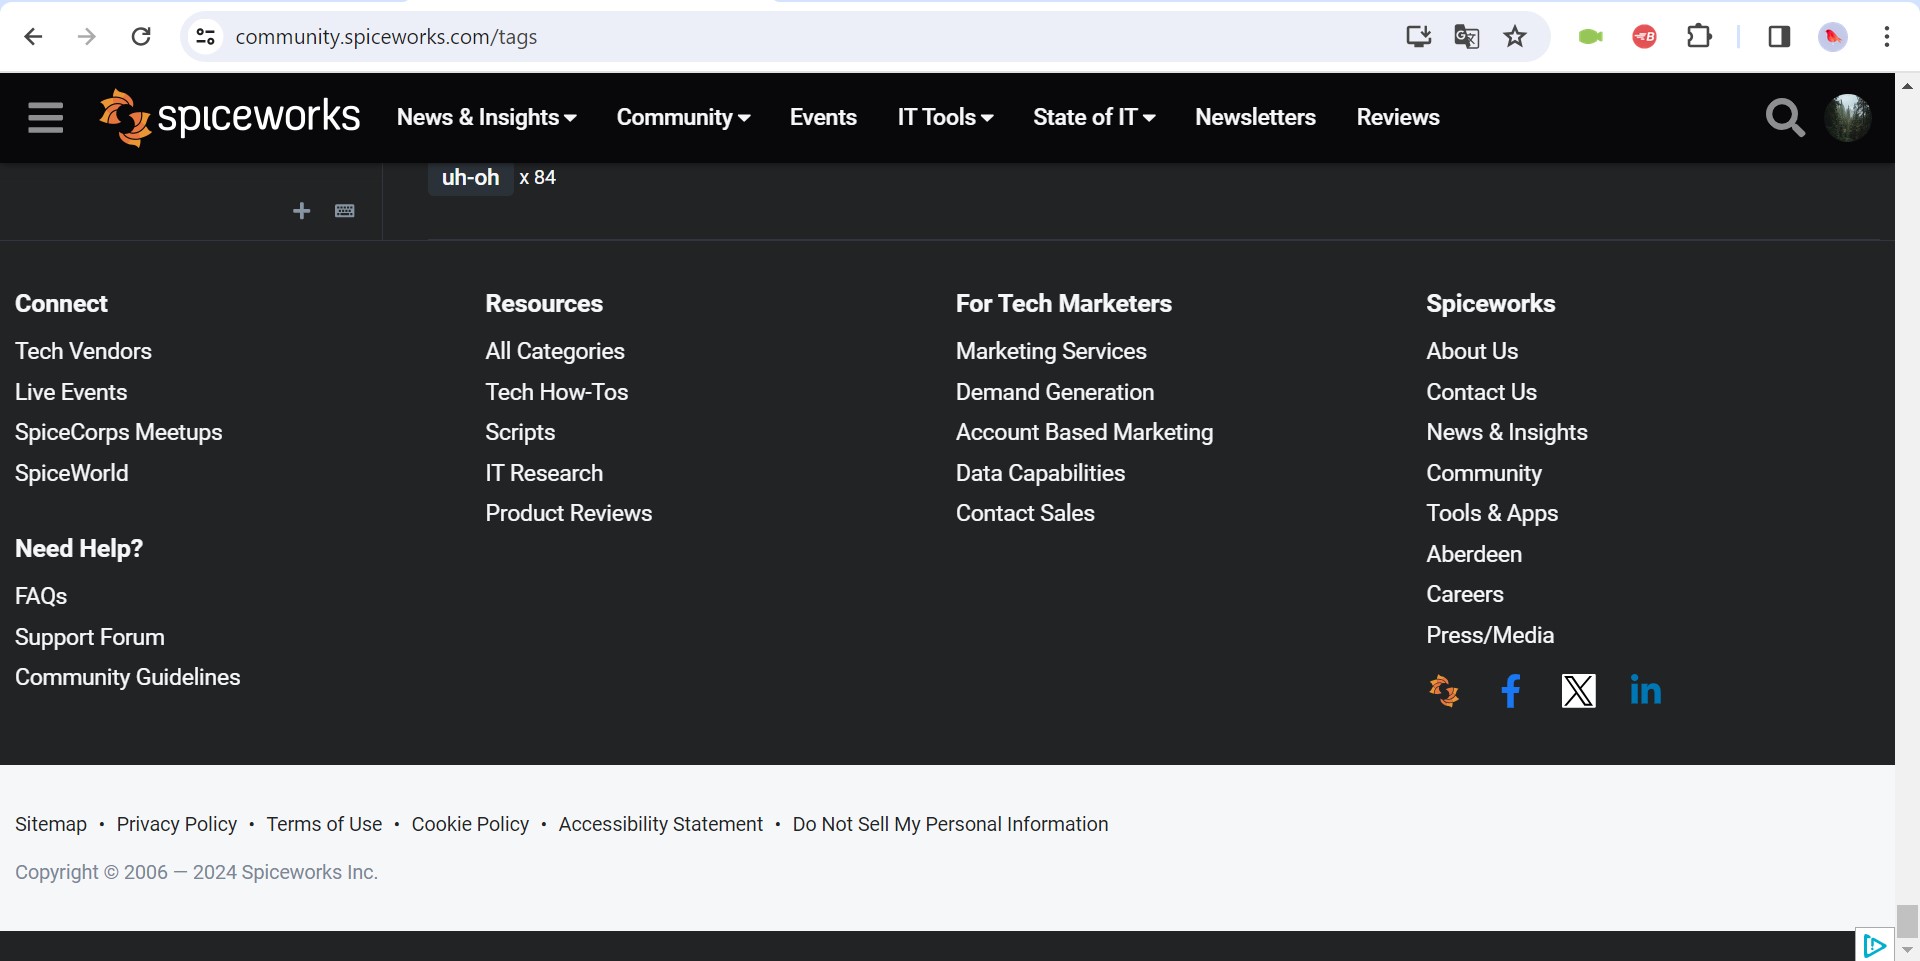
Task: Open the Tech Vendors link
Action: coord(83,351)
